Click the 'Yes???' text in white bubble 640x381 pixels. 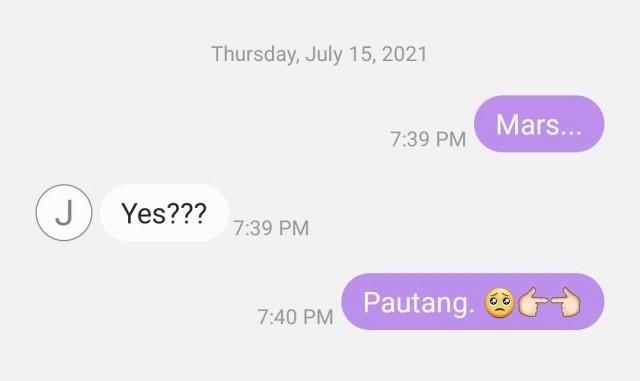164,213
